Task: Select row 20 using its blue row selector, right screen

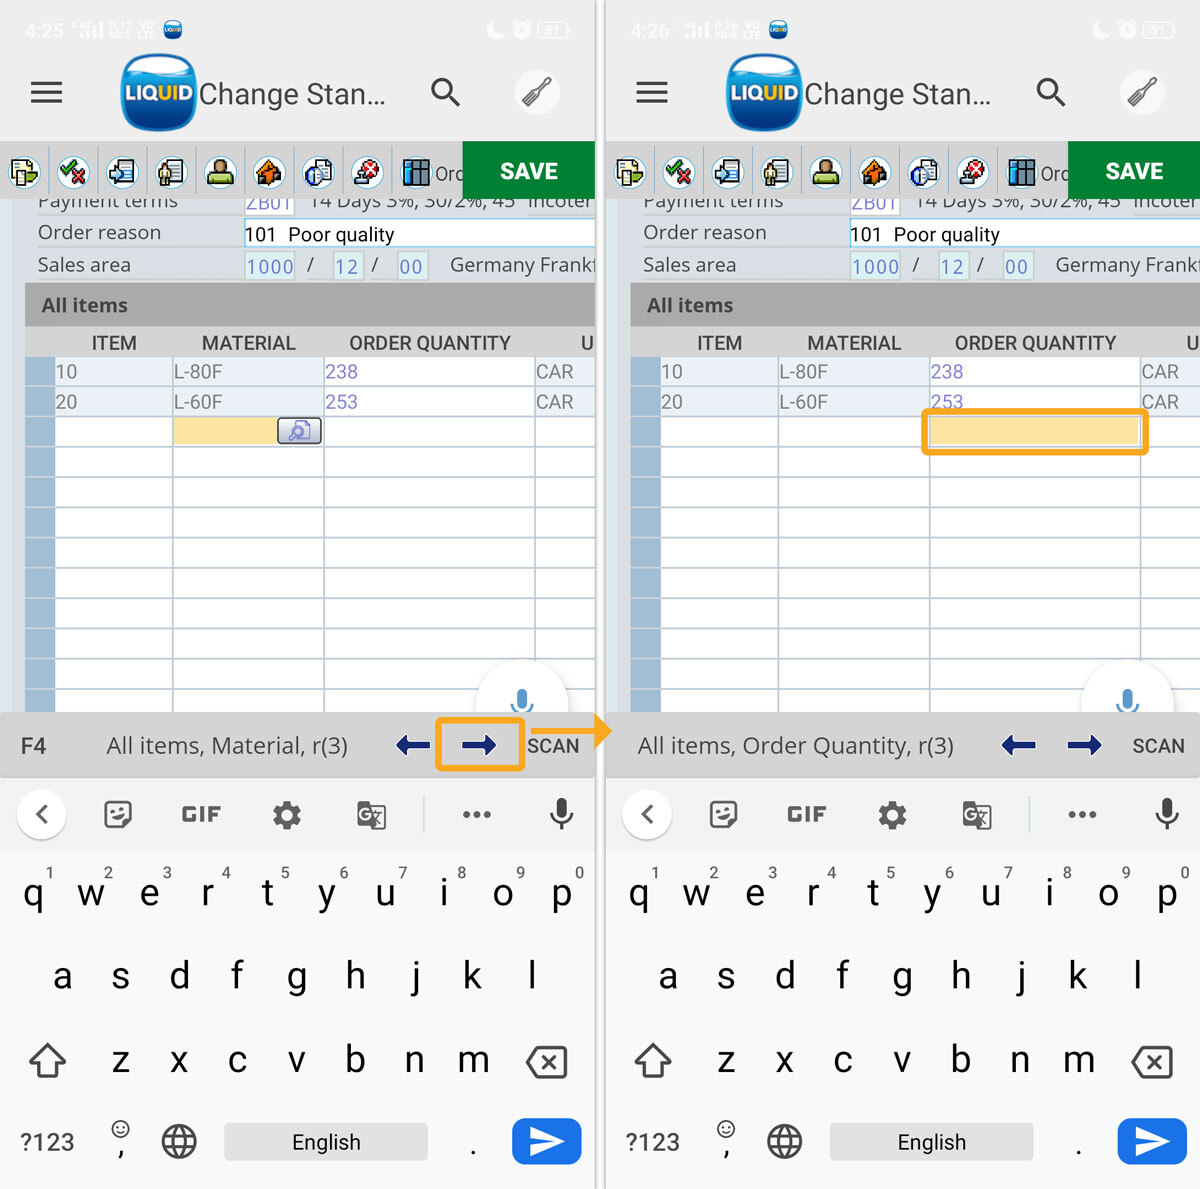Action: [645, 402]
